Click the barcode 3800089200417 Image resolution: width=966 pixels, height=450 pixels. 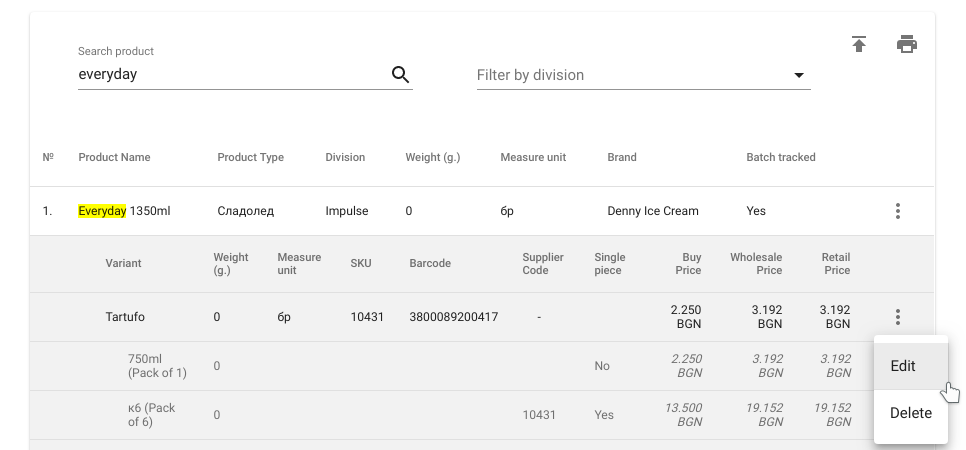(454, 317)
